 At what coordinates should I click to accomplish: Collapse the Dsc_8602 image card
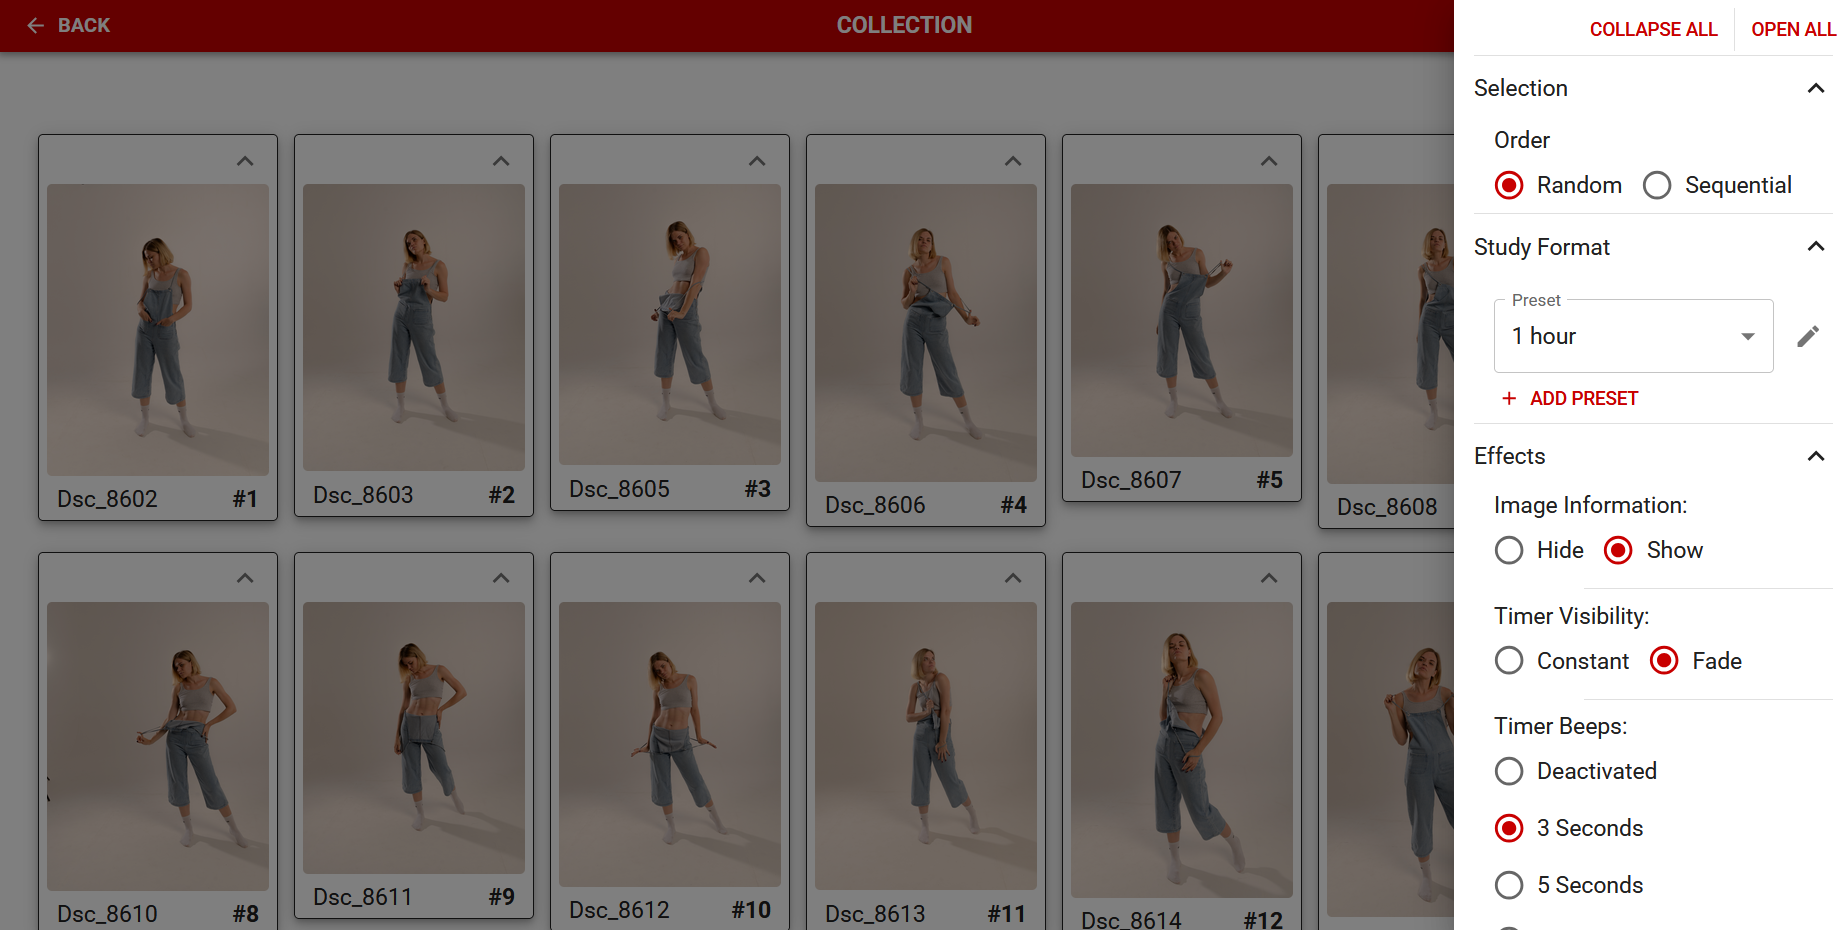pos(245,160)
